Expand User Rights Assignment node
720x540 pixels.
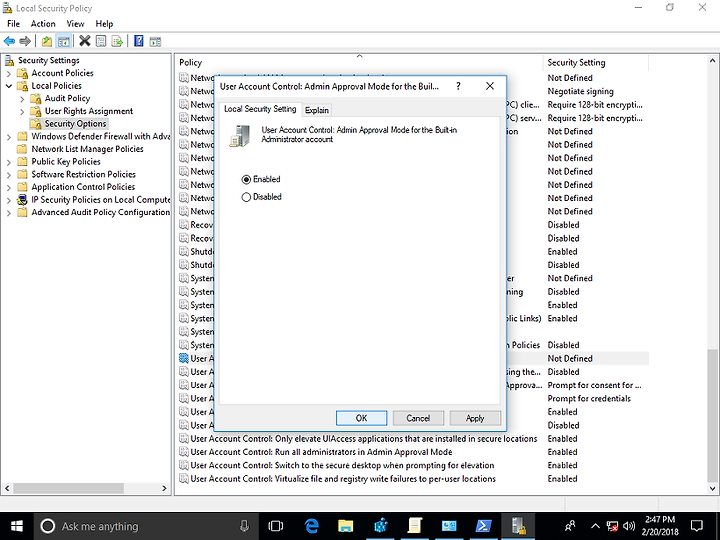pyautogui.click(x=22, y=111)
